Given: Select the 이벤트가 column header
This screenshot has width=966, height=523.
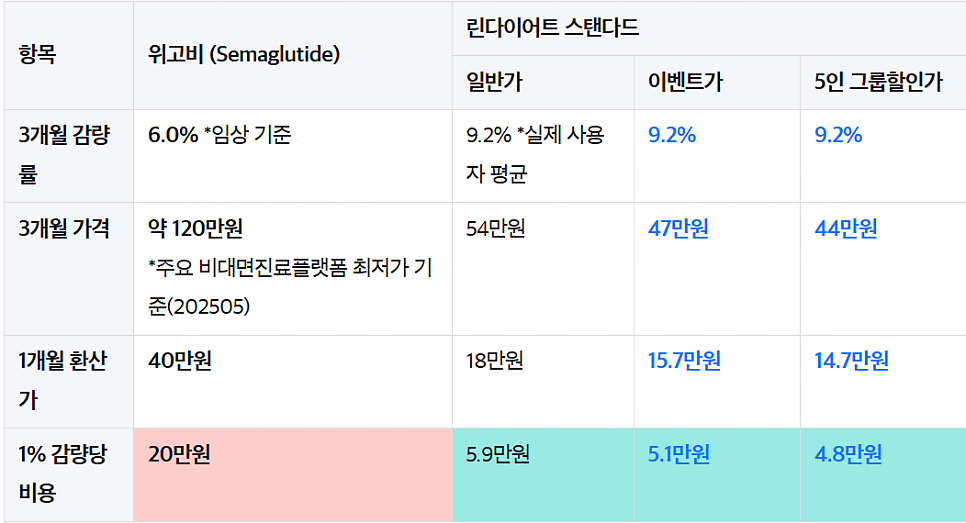Looking at the screenshot, I should (685, 82).
